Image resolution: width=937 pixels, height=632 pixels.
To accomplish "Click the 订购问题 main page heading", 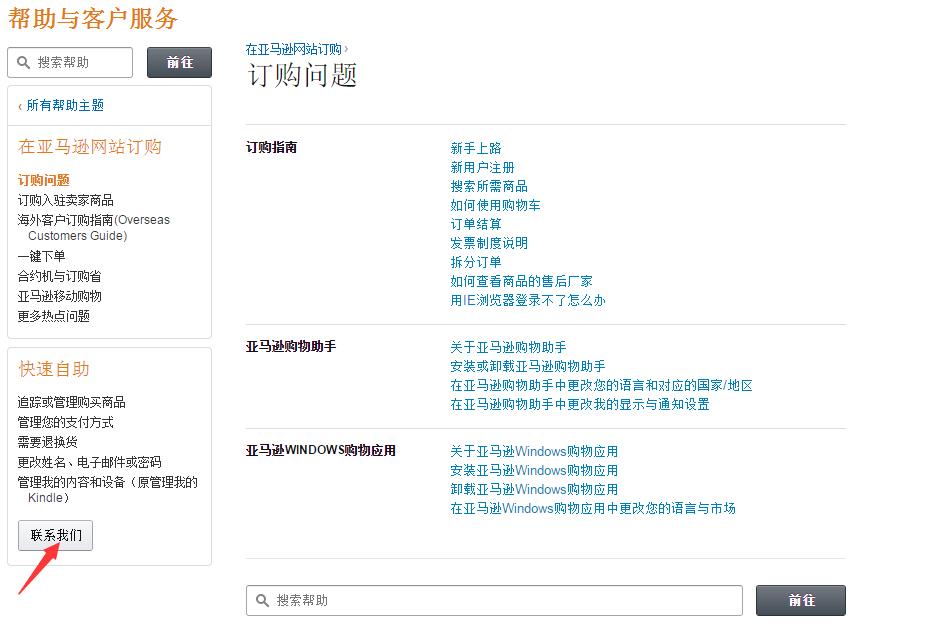I will (x=302, y=75).
